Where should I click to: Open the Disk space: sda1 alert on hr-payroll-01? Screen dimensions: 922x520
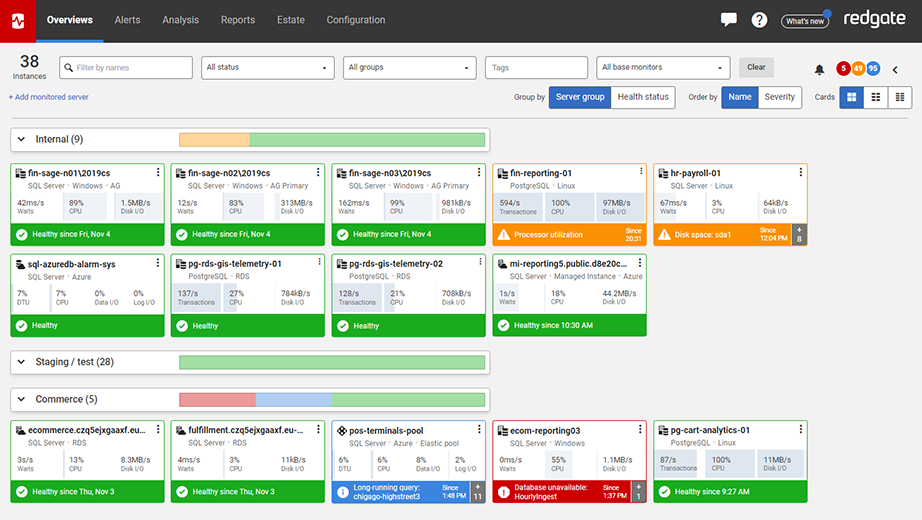pyautogui.click(x=723, y=235)
